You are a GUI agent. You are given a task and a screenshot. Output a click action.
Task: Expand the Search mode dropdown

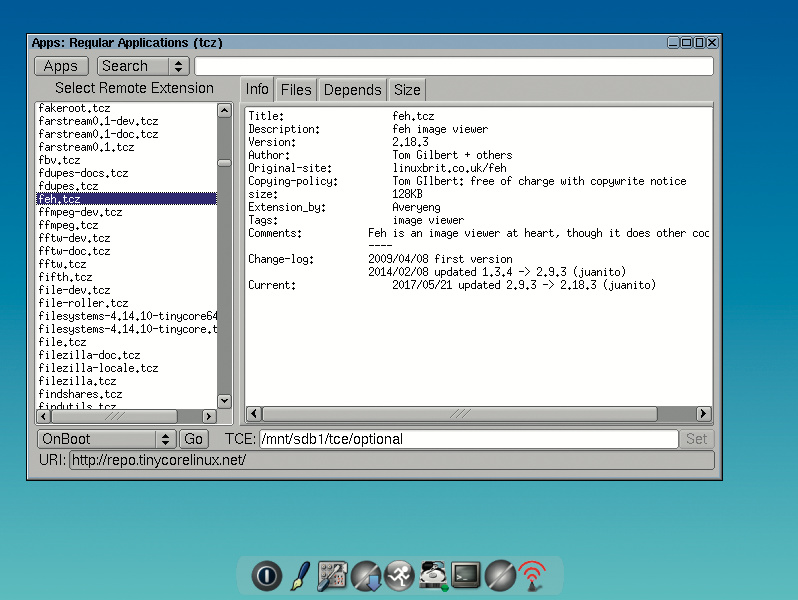[143, 66]
